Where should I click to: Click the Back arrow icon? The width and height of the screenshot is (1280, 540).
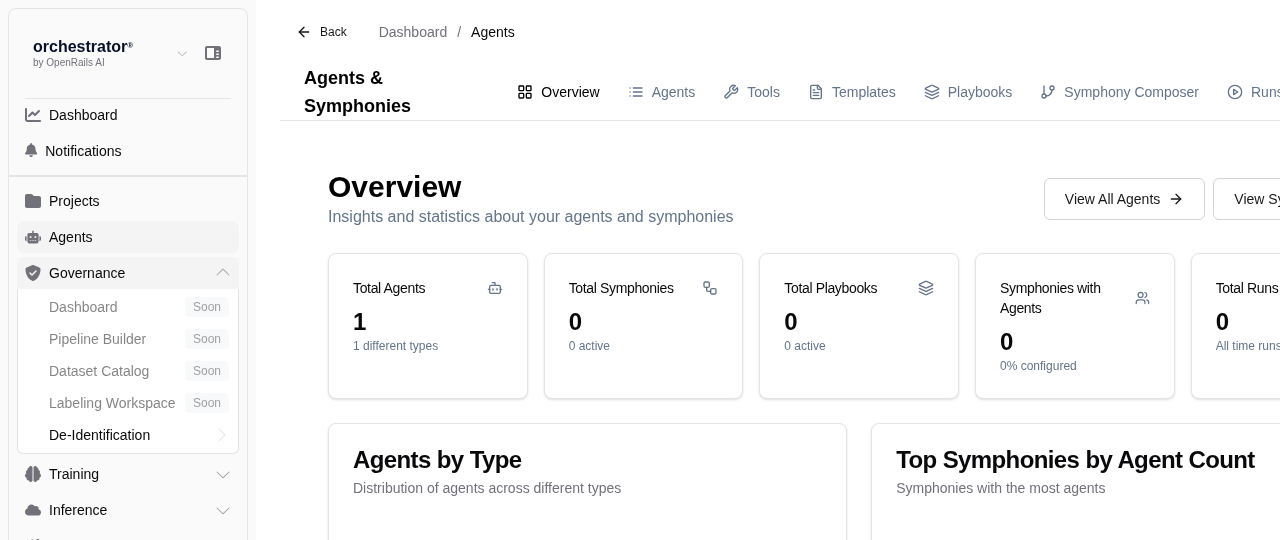coord(304,32)
